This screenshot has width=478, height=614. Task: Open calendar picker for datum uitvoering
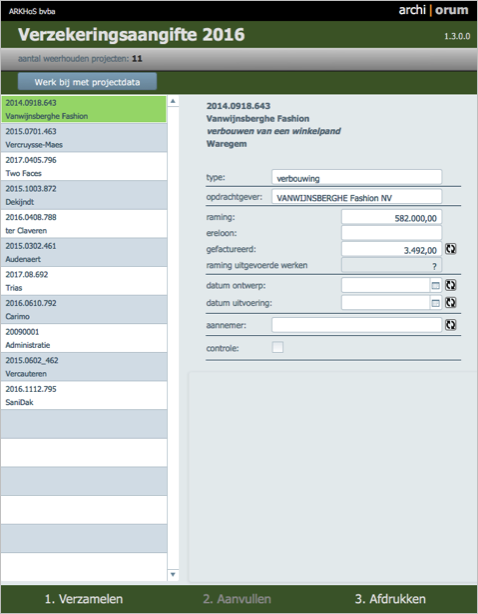pos(435,303)
